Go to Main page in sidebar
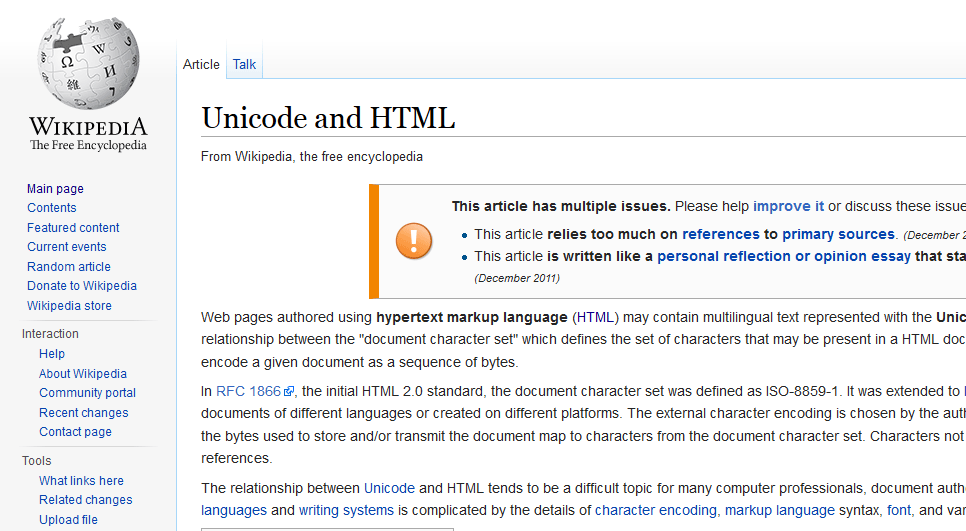966x531 pixels. 55,188
